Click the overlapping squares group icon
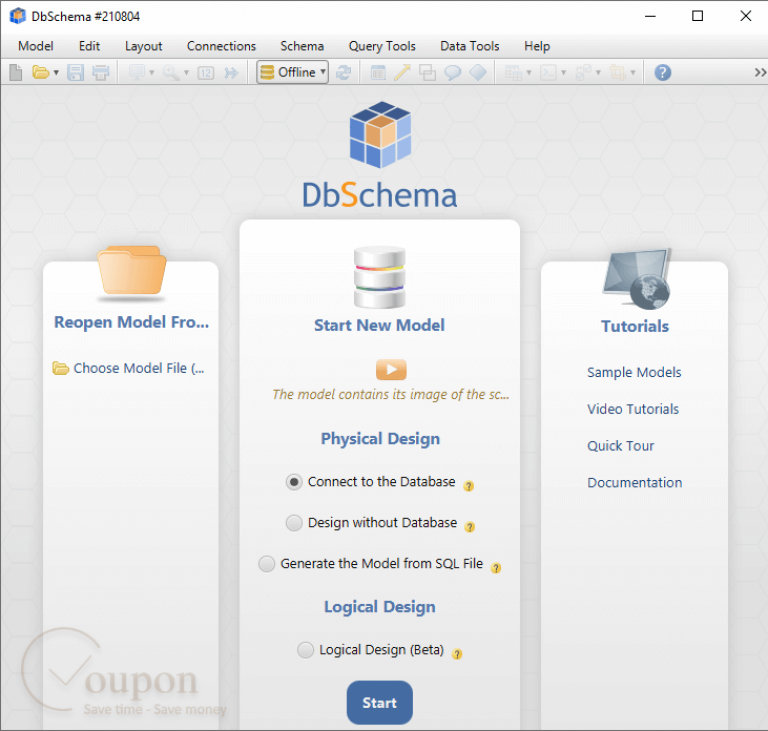 coord(427,73)
